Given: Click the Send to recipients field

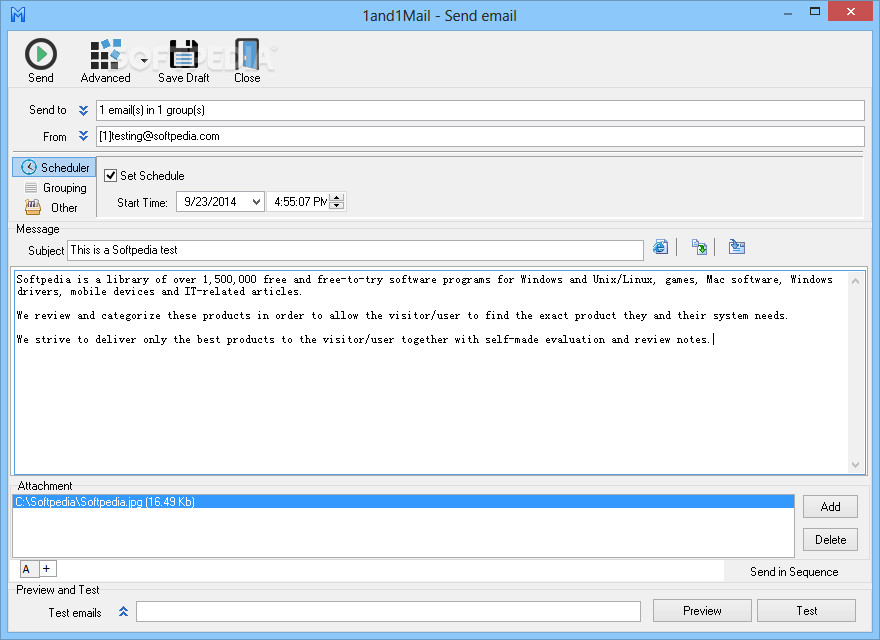Looking at the screenshot, I should 480,110.
